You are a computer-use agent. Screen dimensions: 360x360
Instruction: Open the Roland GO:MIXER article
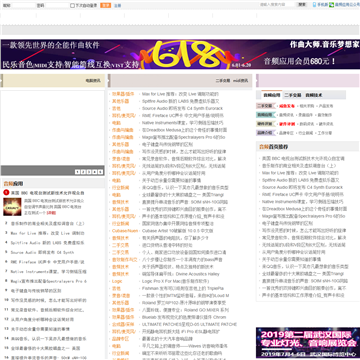pos(185,310)
